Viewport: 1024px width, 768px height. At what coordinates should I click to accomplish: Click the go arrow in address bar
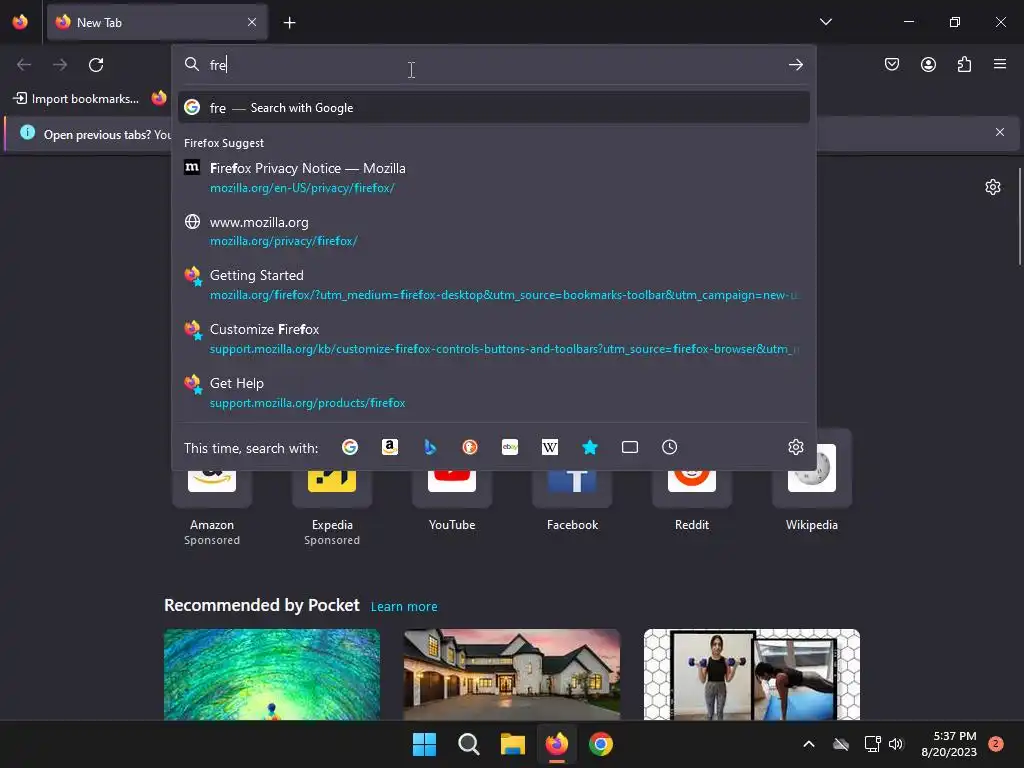[795, 65]
